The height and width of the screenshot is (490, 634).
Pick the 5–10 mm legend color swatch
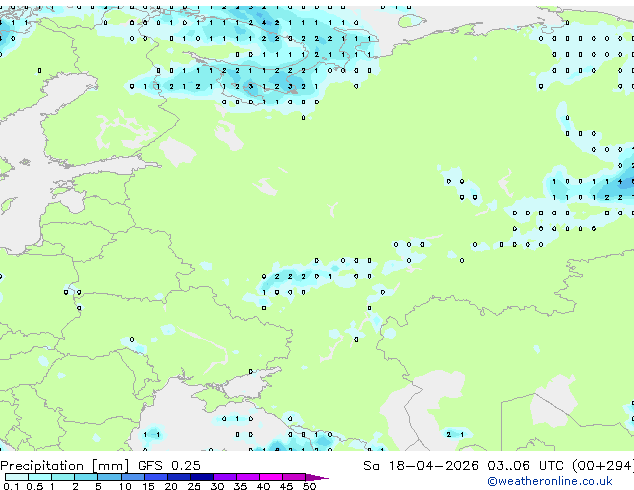click(x=109, y=477)
